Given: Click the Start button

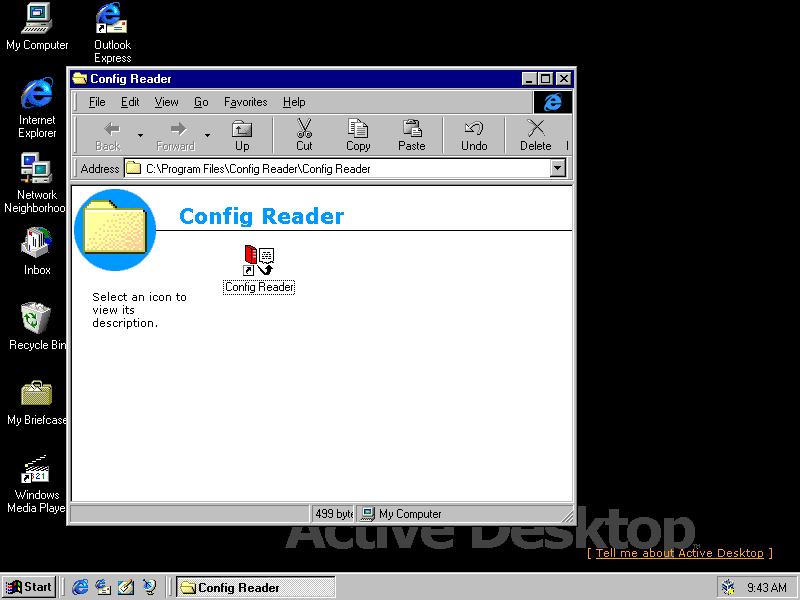Looking at the screenshot, I should coord(29,587).
